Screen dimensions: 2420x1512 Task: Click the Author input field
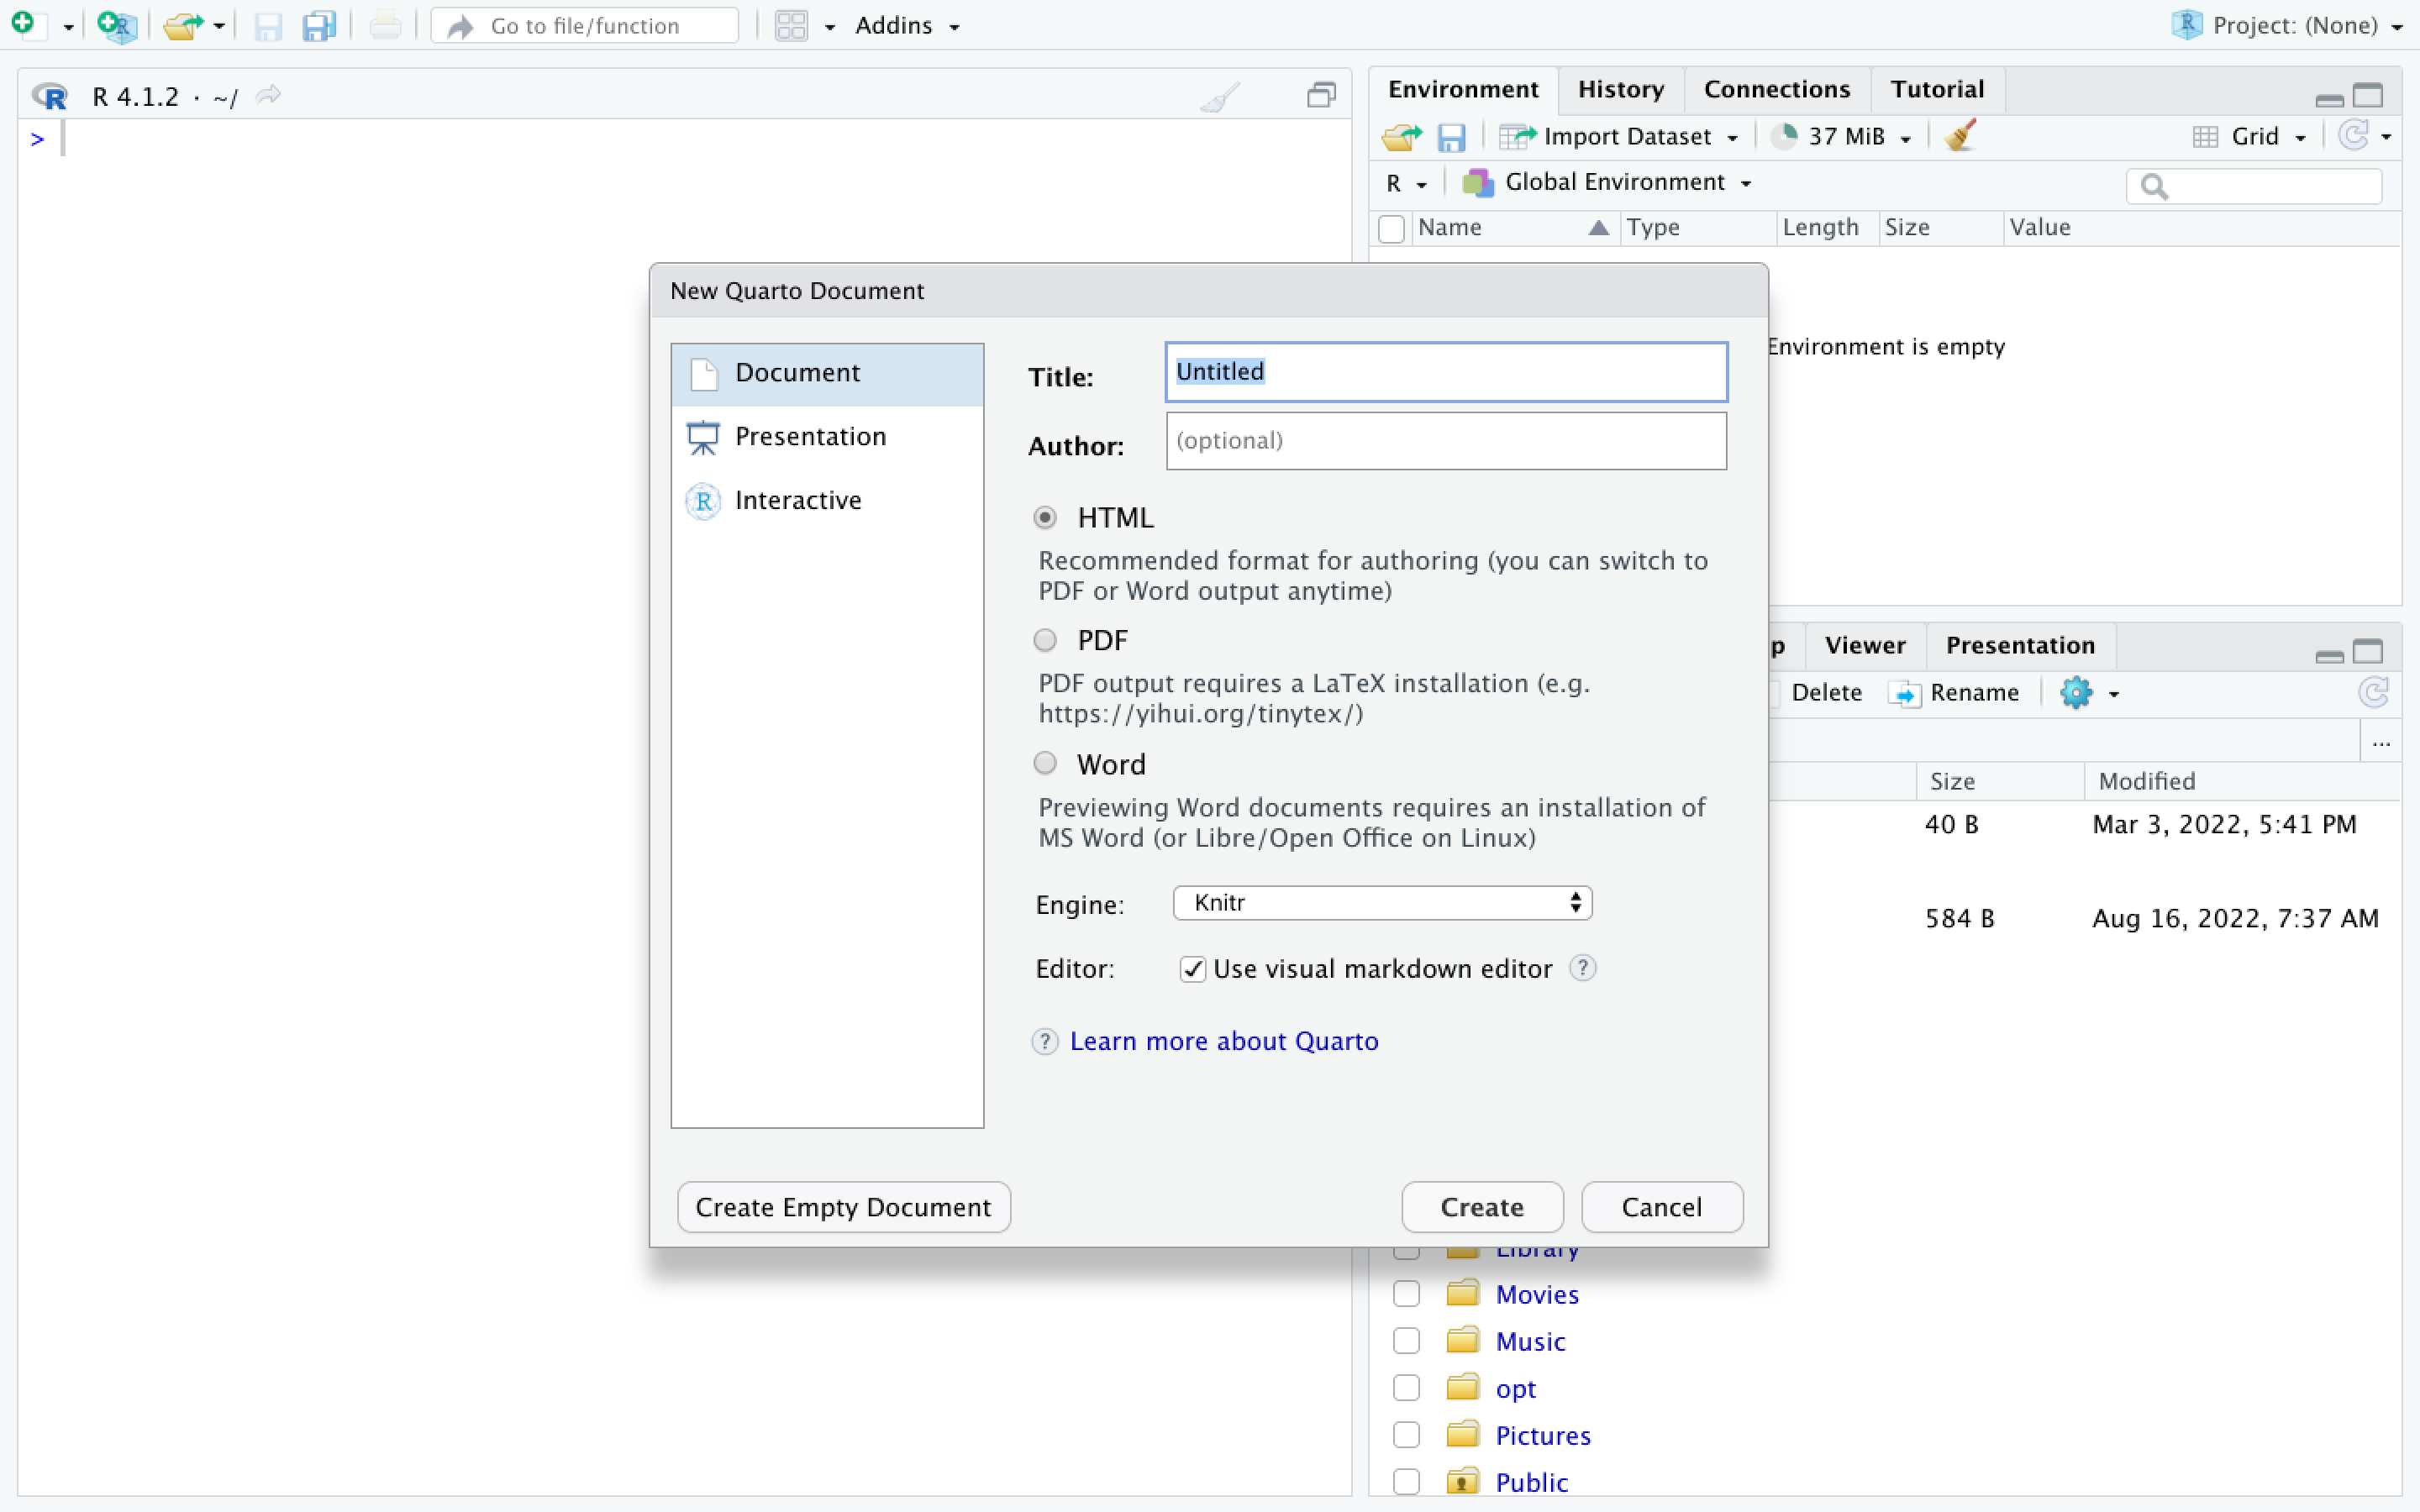point(1446,440)
